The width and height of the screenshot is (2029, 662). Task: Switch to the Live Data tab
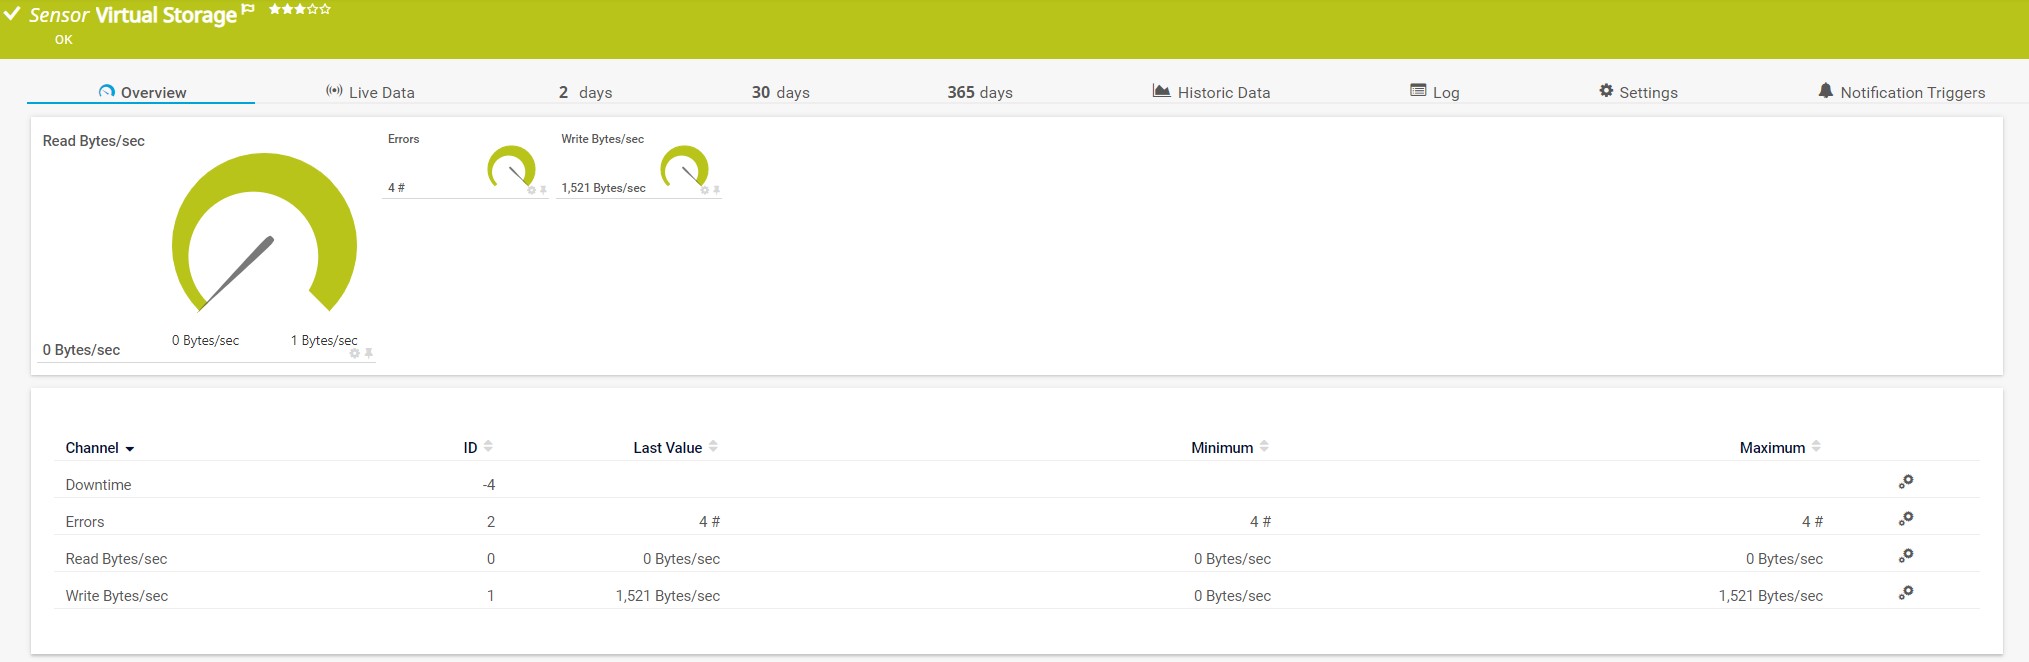(370, 92)
